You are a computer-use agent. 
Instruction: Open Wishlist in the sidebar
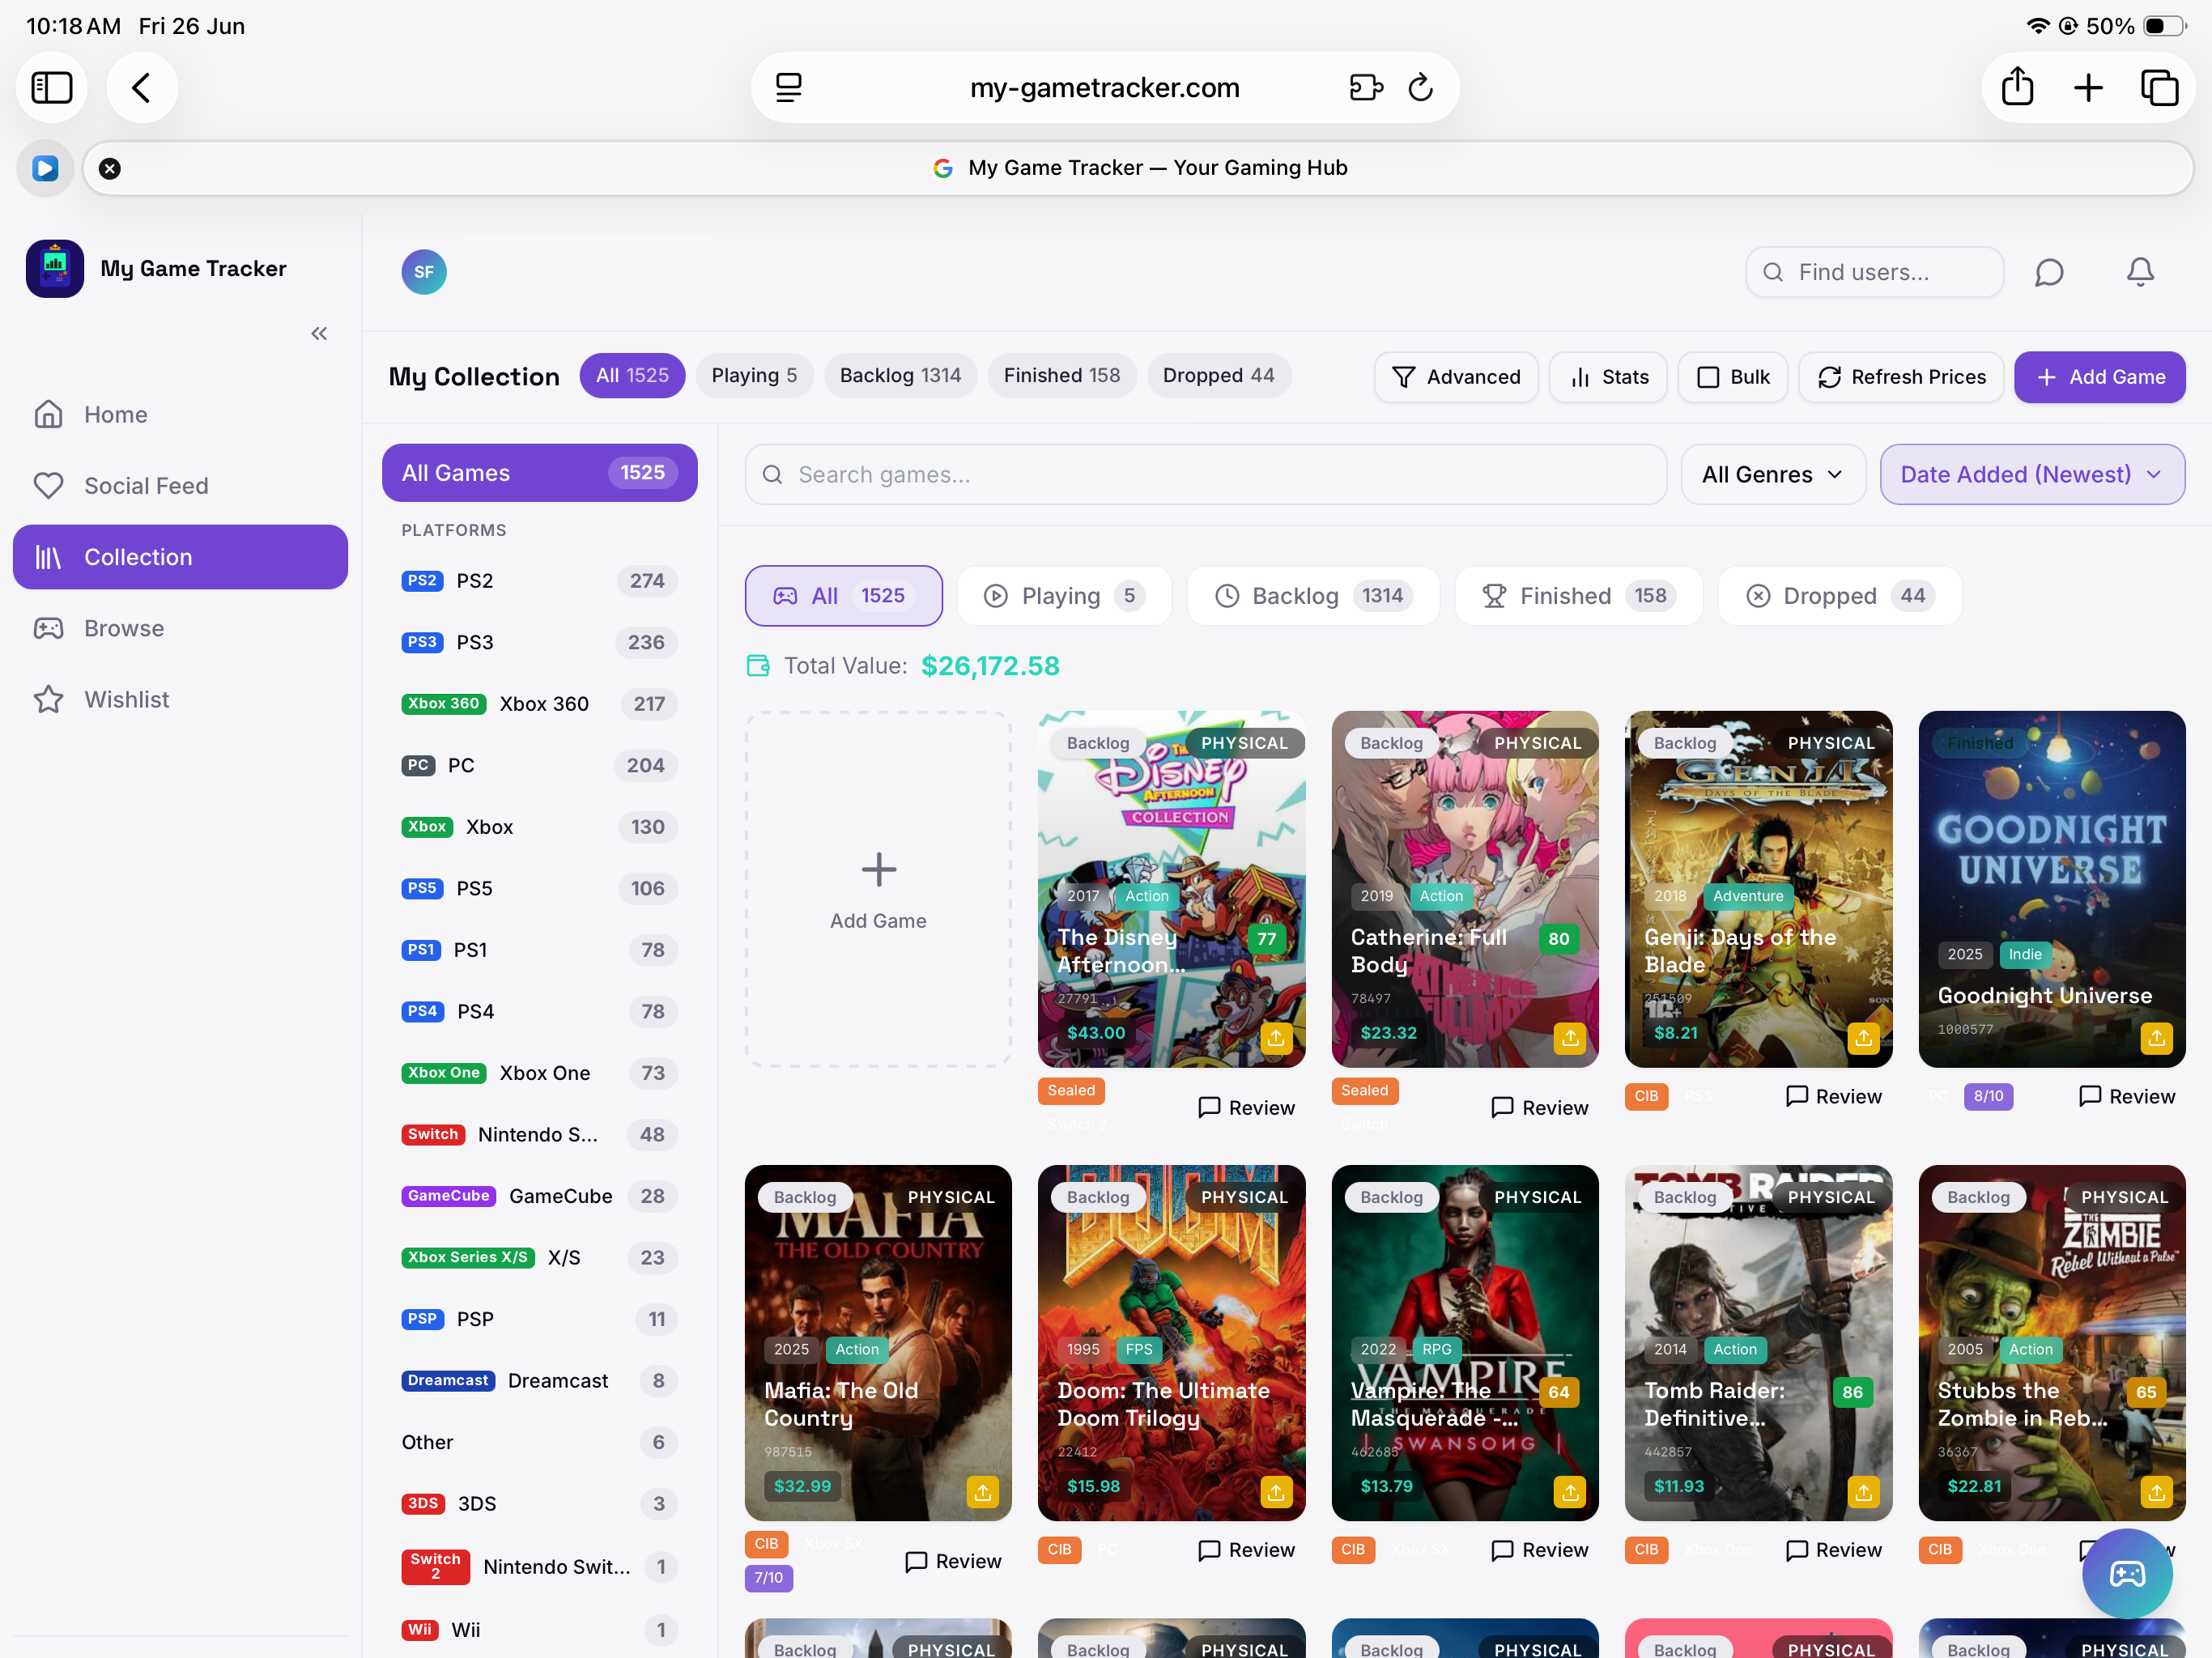180,699
